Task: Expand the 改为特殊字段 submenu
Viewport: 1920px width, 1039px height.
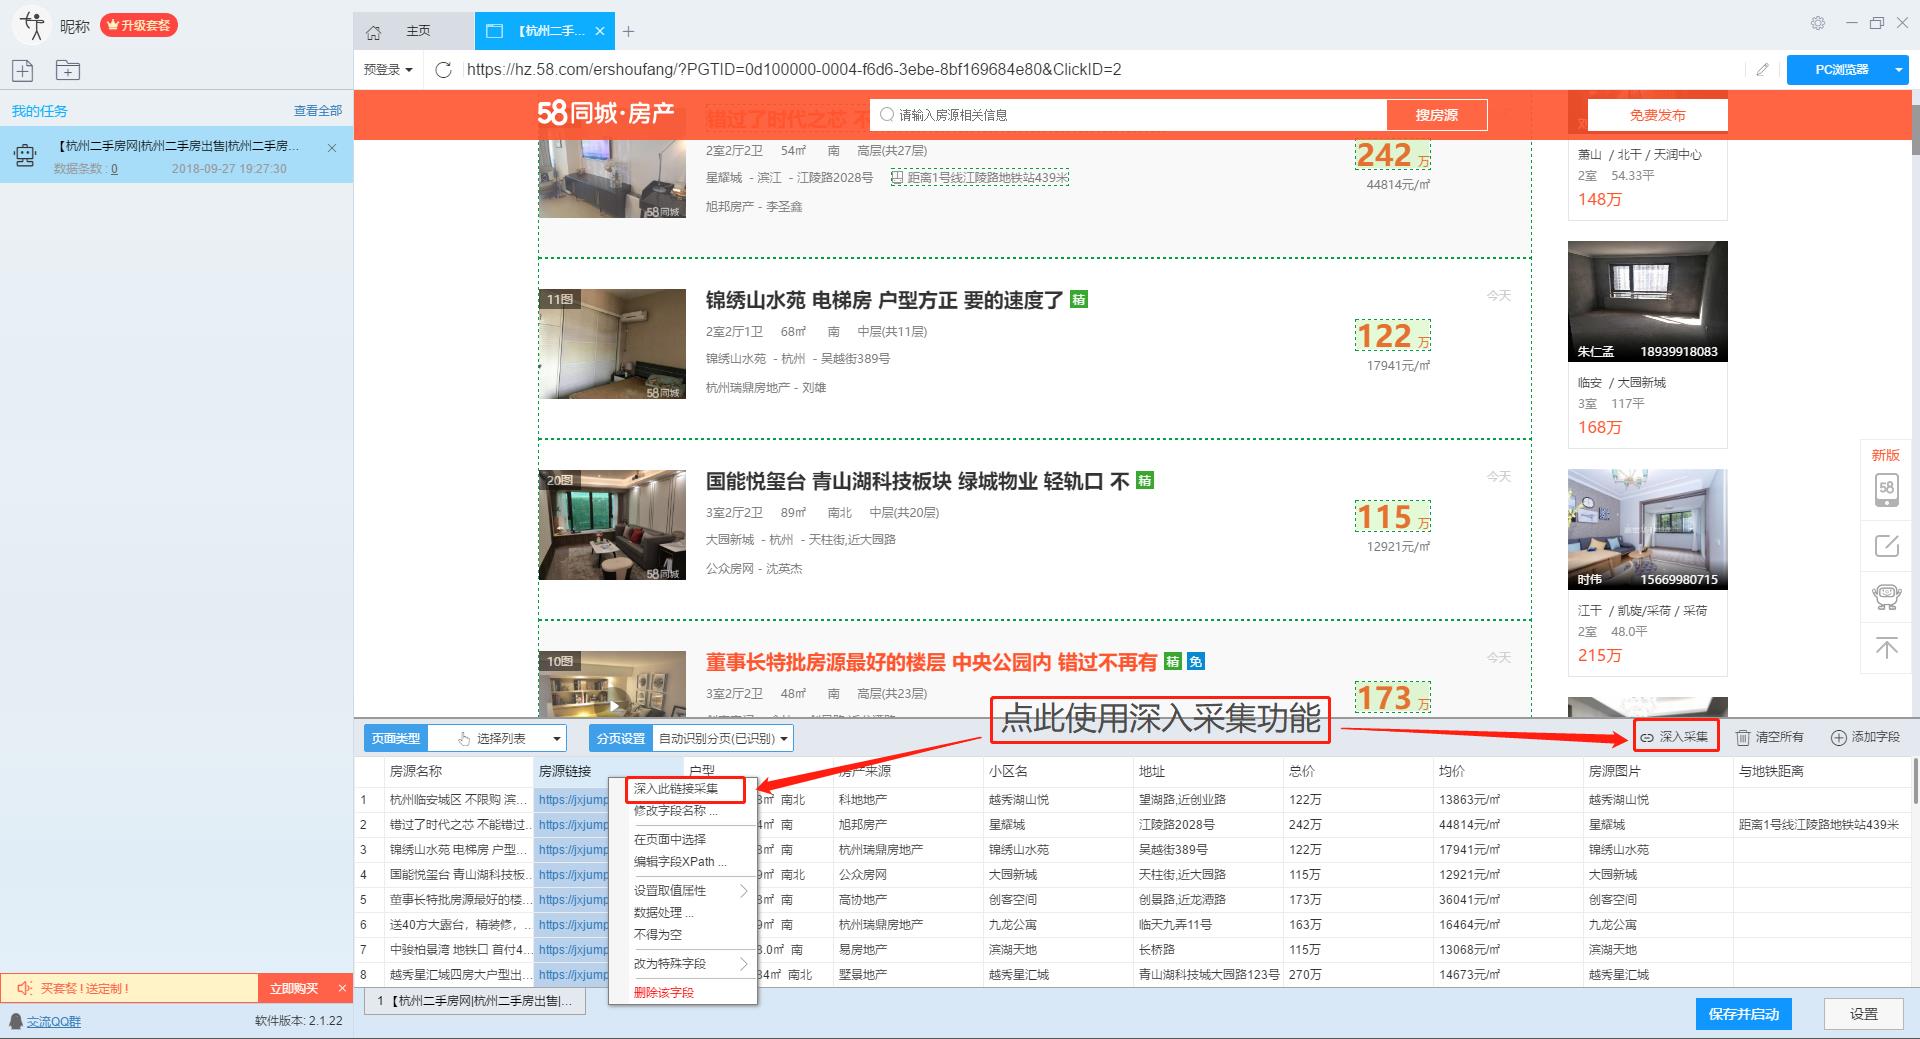Action: point(691,963)
